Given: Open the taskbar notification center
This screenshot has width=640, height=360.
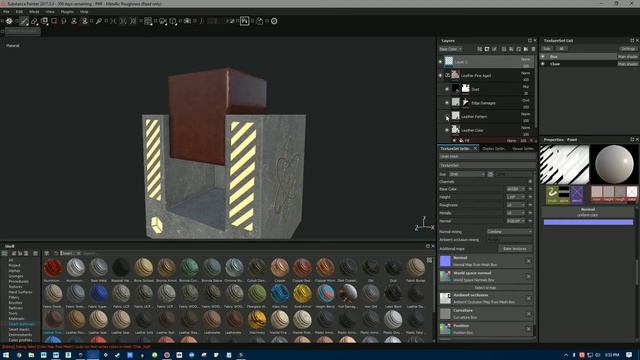Looking at the screenshot, I should (x=629, y=355).
